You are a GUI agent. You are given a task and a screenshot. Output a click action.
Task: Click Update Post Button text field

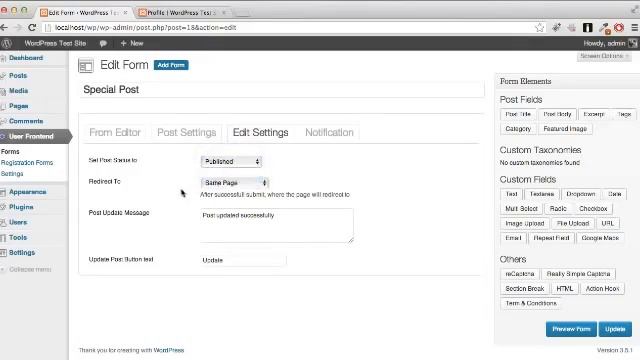(x=243, y=260)
